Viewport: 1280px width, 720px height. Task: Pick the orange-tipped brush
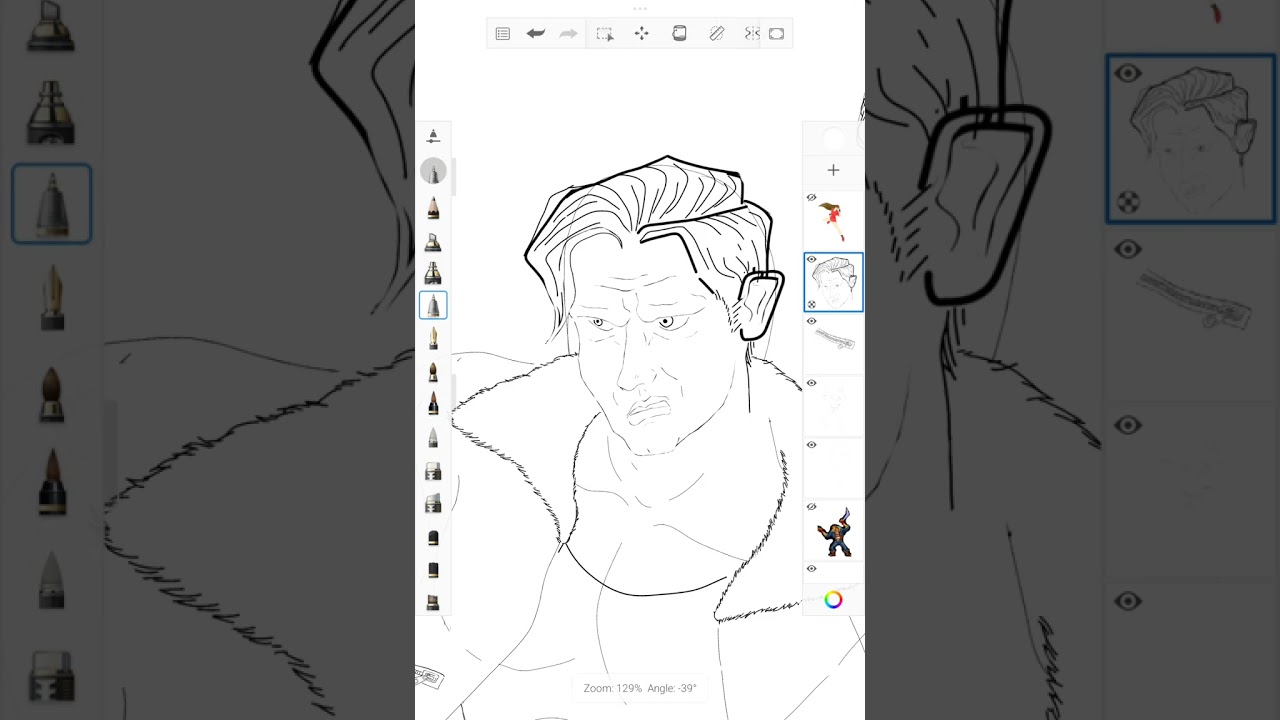click(433, 404)
